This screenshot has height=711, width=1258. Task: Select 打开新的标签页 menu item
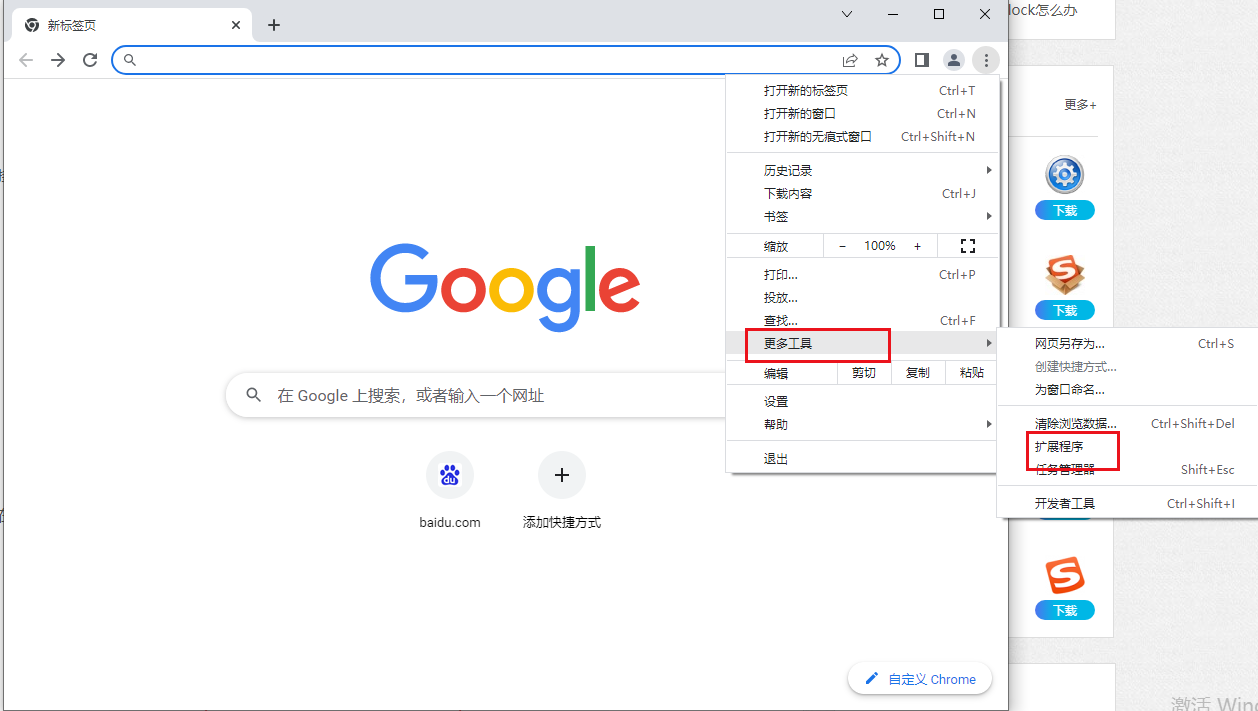point(862,90)
